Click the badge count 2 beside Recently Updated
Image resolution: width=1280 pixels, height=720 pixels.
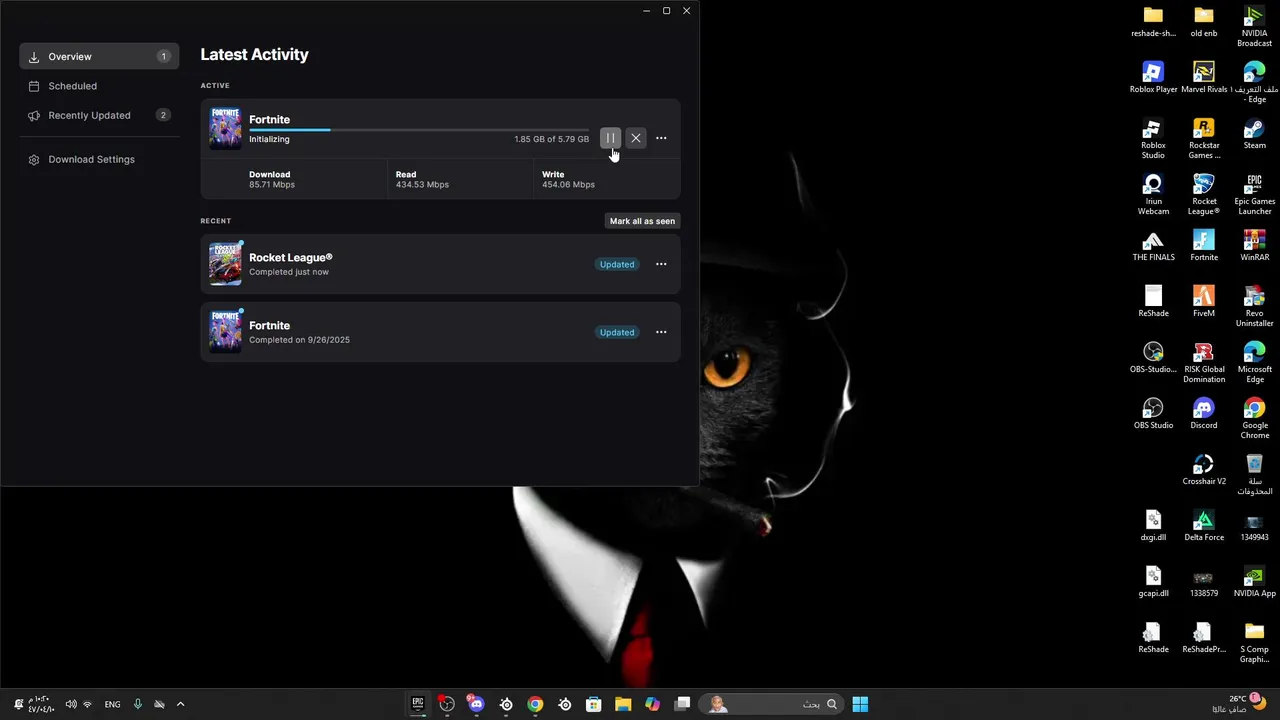click(163, 115)
